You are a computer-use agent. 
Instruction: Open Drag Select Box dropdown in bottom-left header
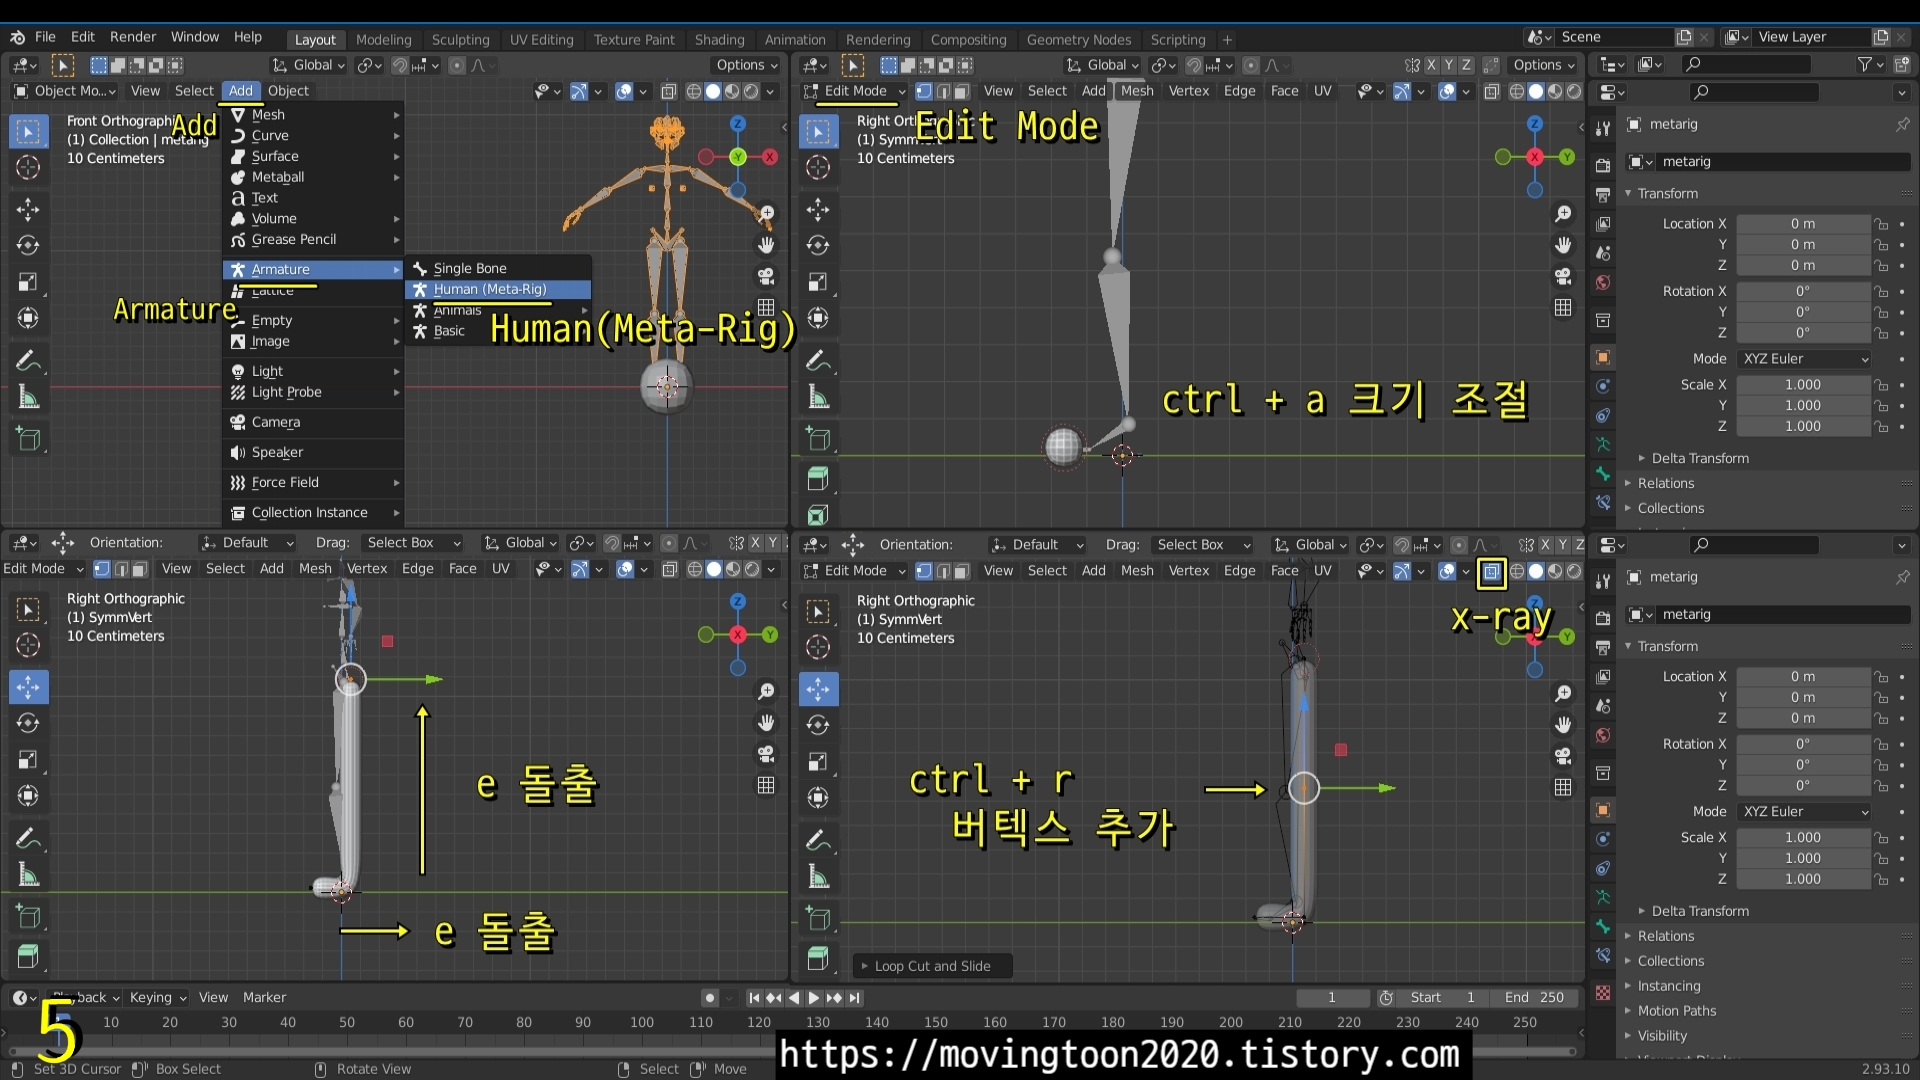coord(413,543)
